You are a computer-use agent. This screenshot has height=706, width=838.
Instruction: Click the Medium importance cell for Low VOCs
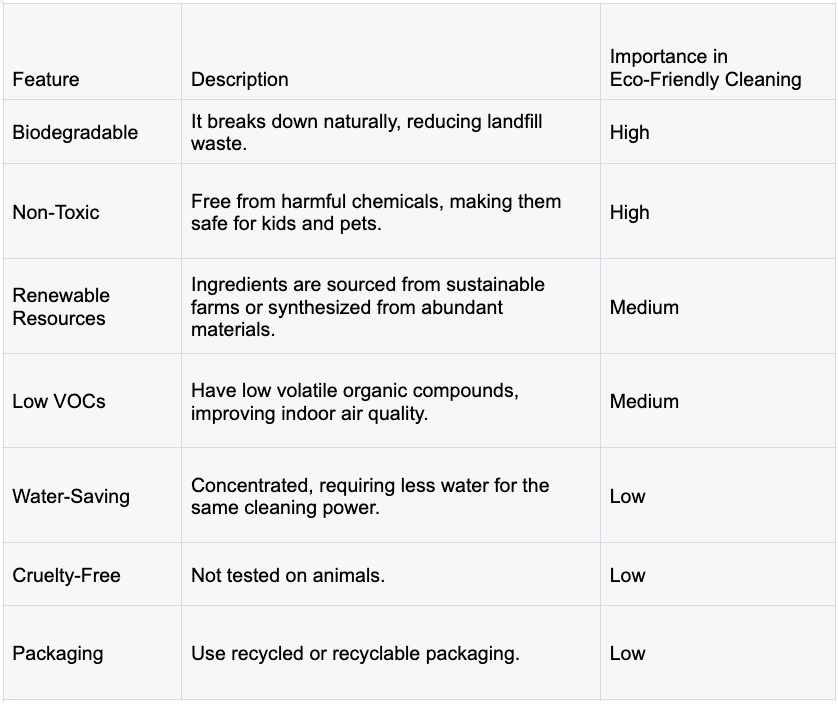(718, 401)
